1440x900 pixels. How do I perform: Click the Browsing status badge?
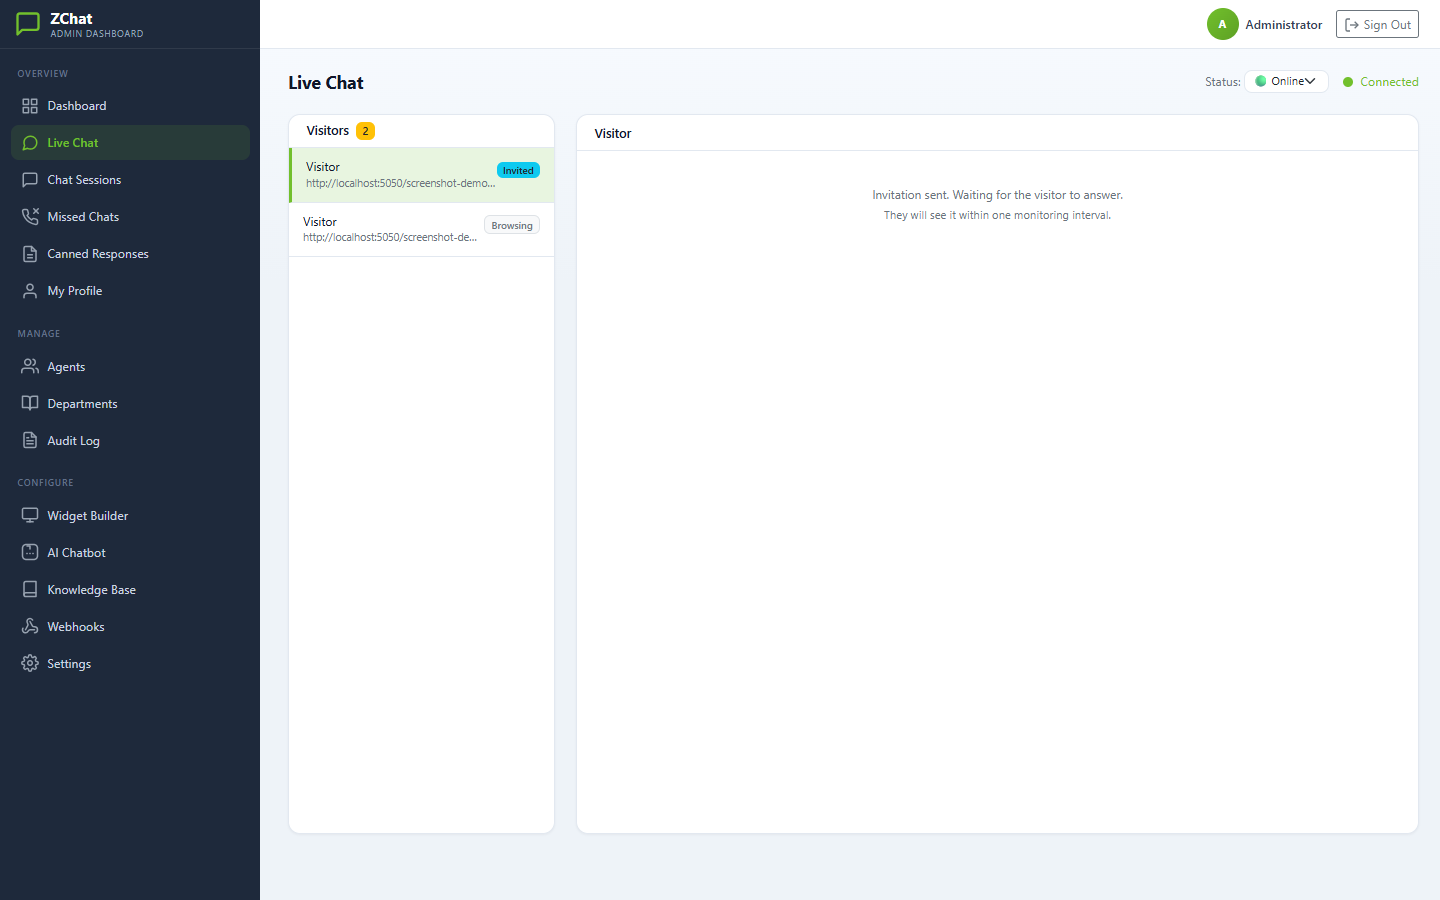pyautogui.click(x=512, y=226)
